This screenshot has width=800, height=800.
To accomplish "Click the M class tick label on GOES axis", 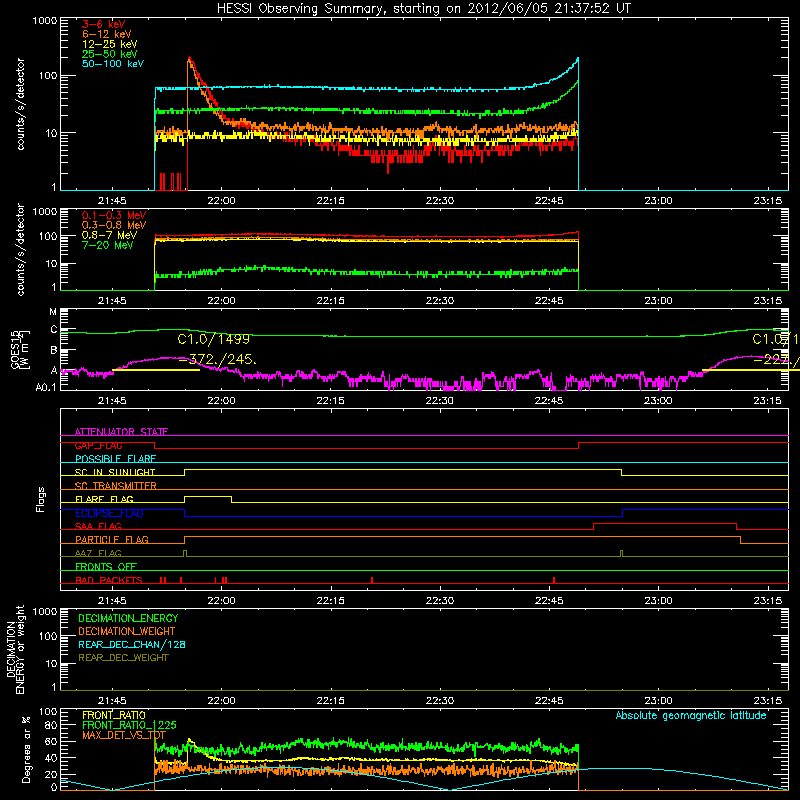I will [x=53, y=312].
